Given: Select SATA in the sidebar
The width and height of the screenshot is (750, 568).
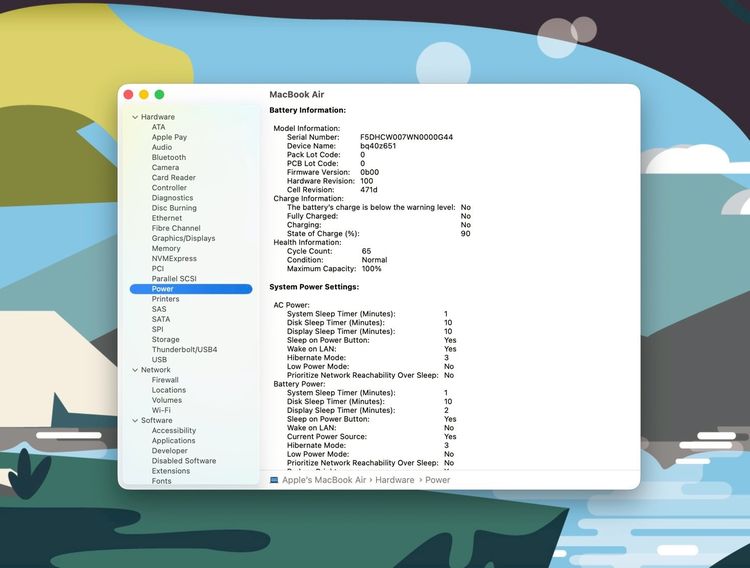Looking at the screenshot, I should click(x=161, y=320).
